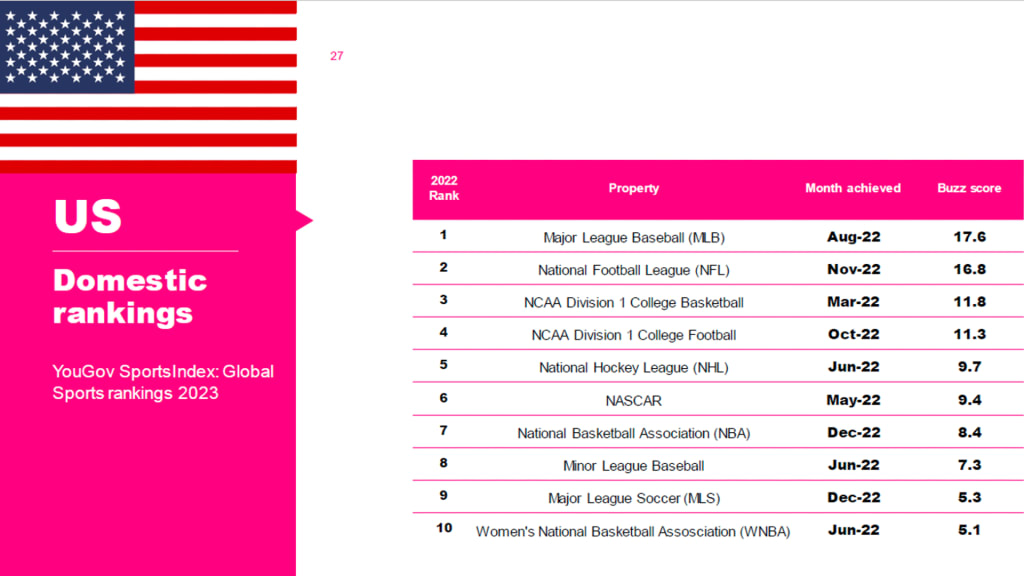Click the Major League Soccer (MLS) entry
1024x576 pixels.
[x=634, y=498]
